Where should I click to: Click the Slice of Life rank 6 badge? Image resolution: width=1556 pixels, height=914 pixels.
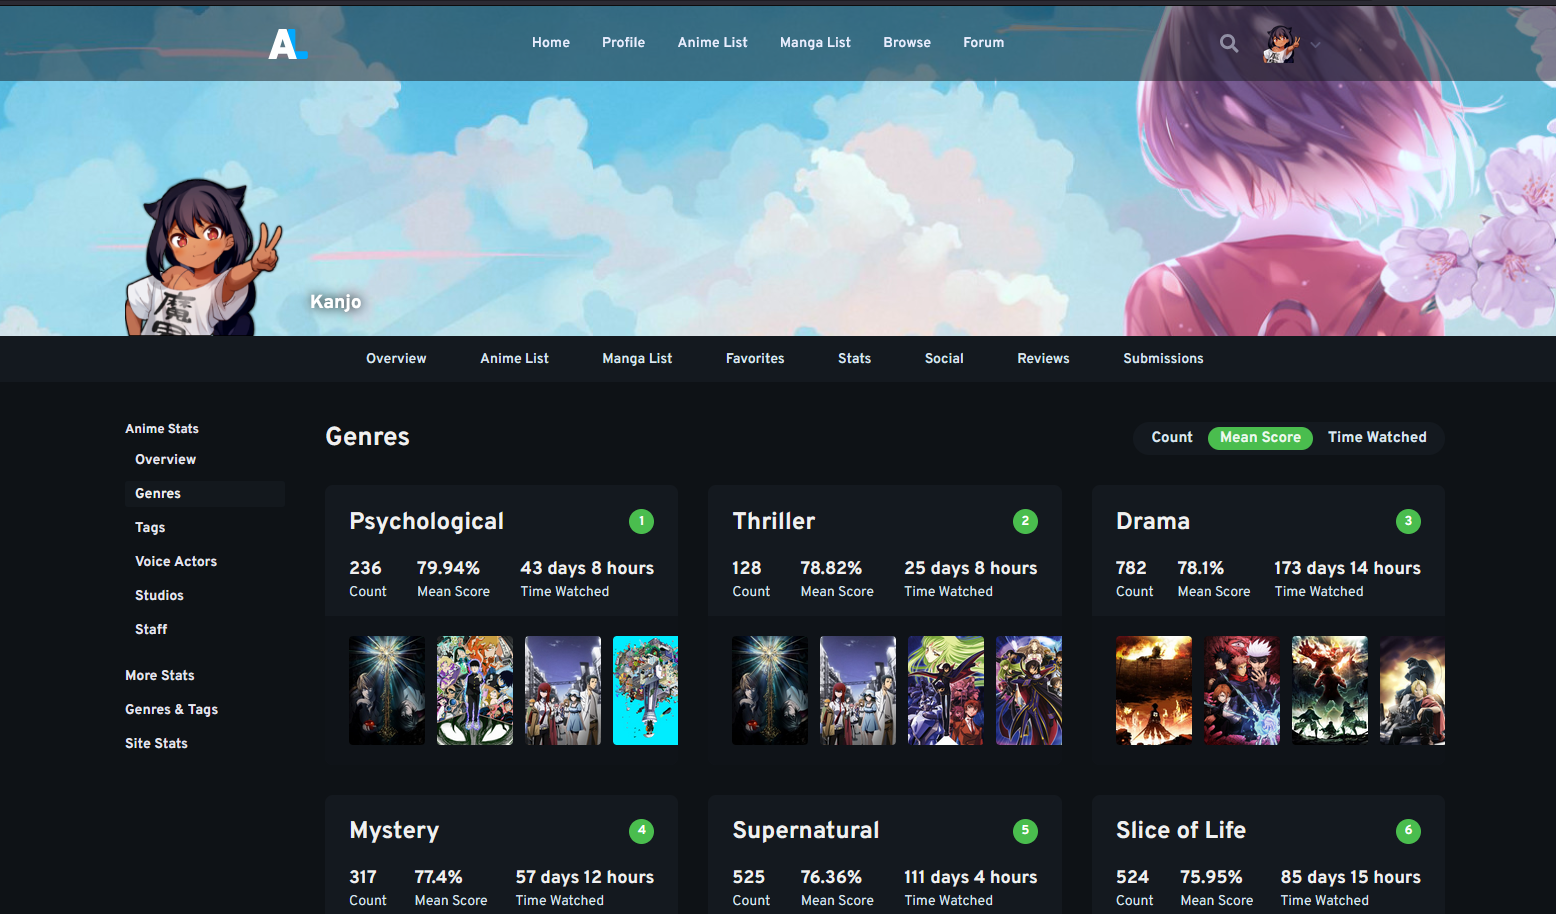pyautogui.click(x=1408, y=830)
